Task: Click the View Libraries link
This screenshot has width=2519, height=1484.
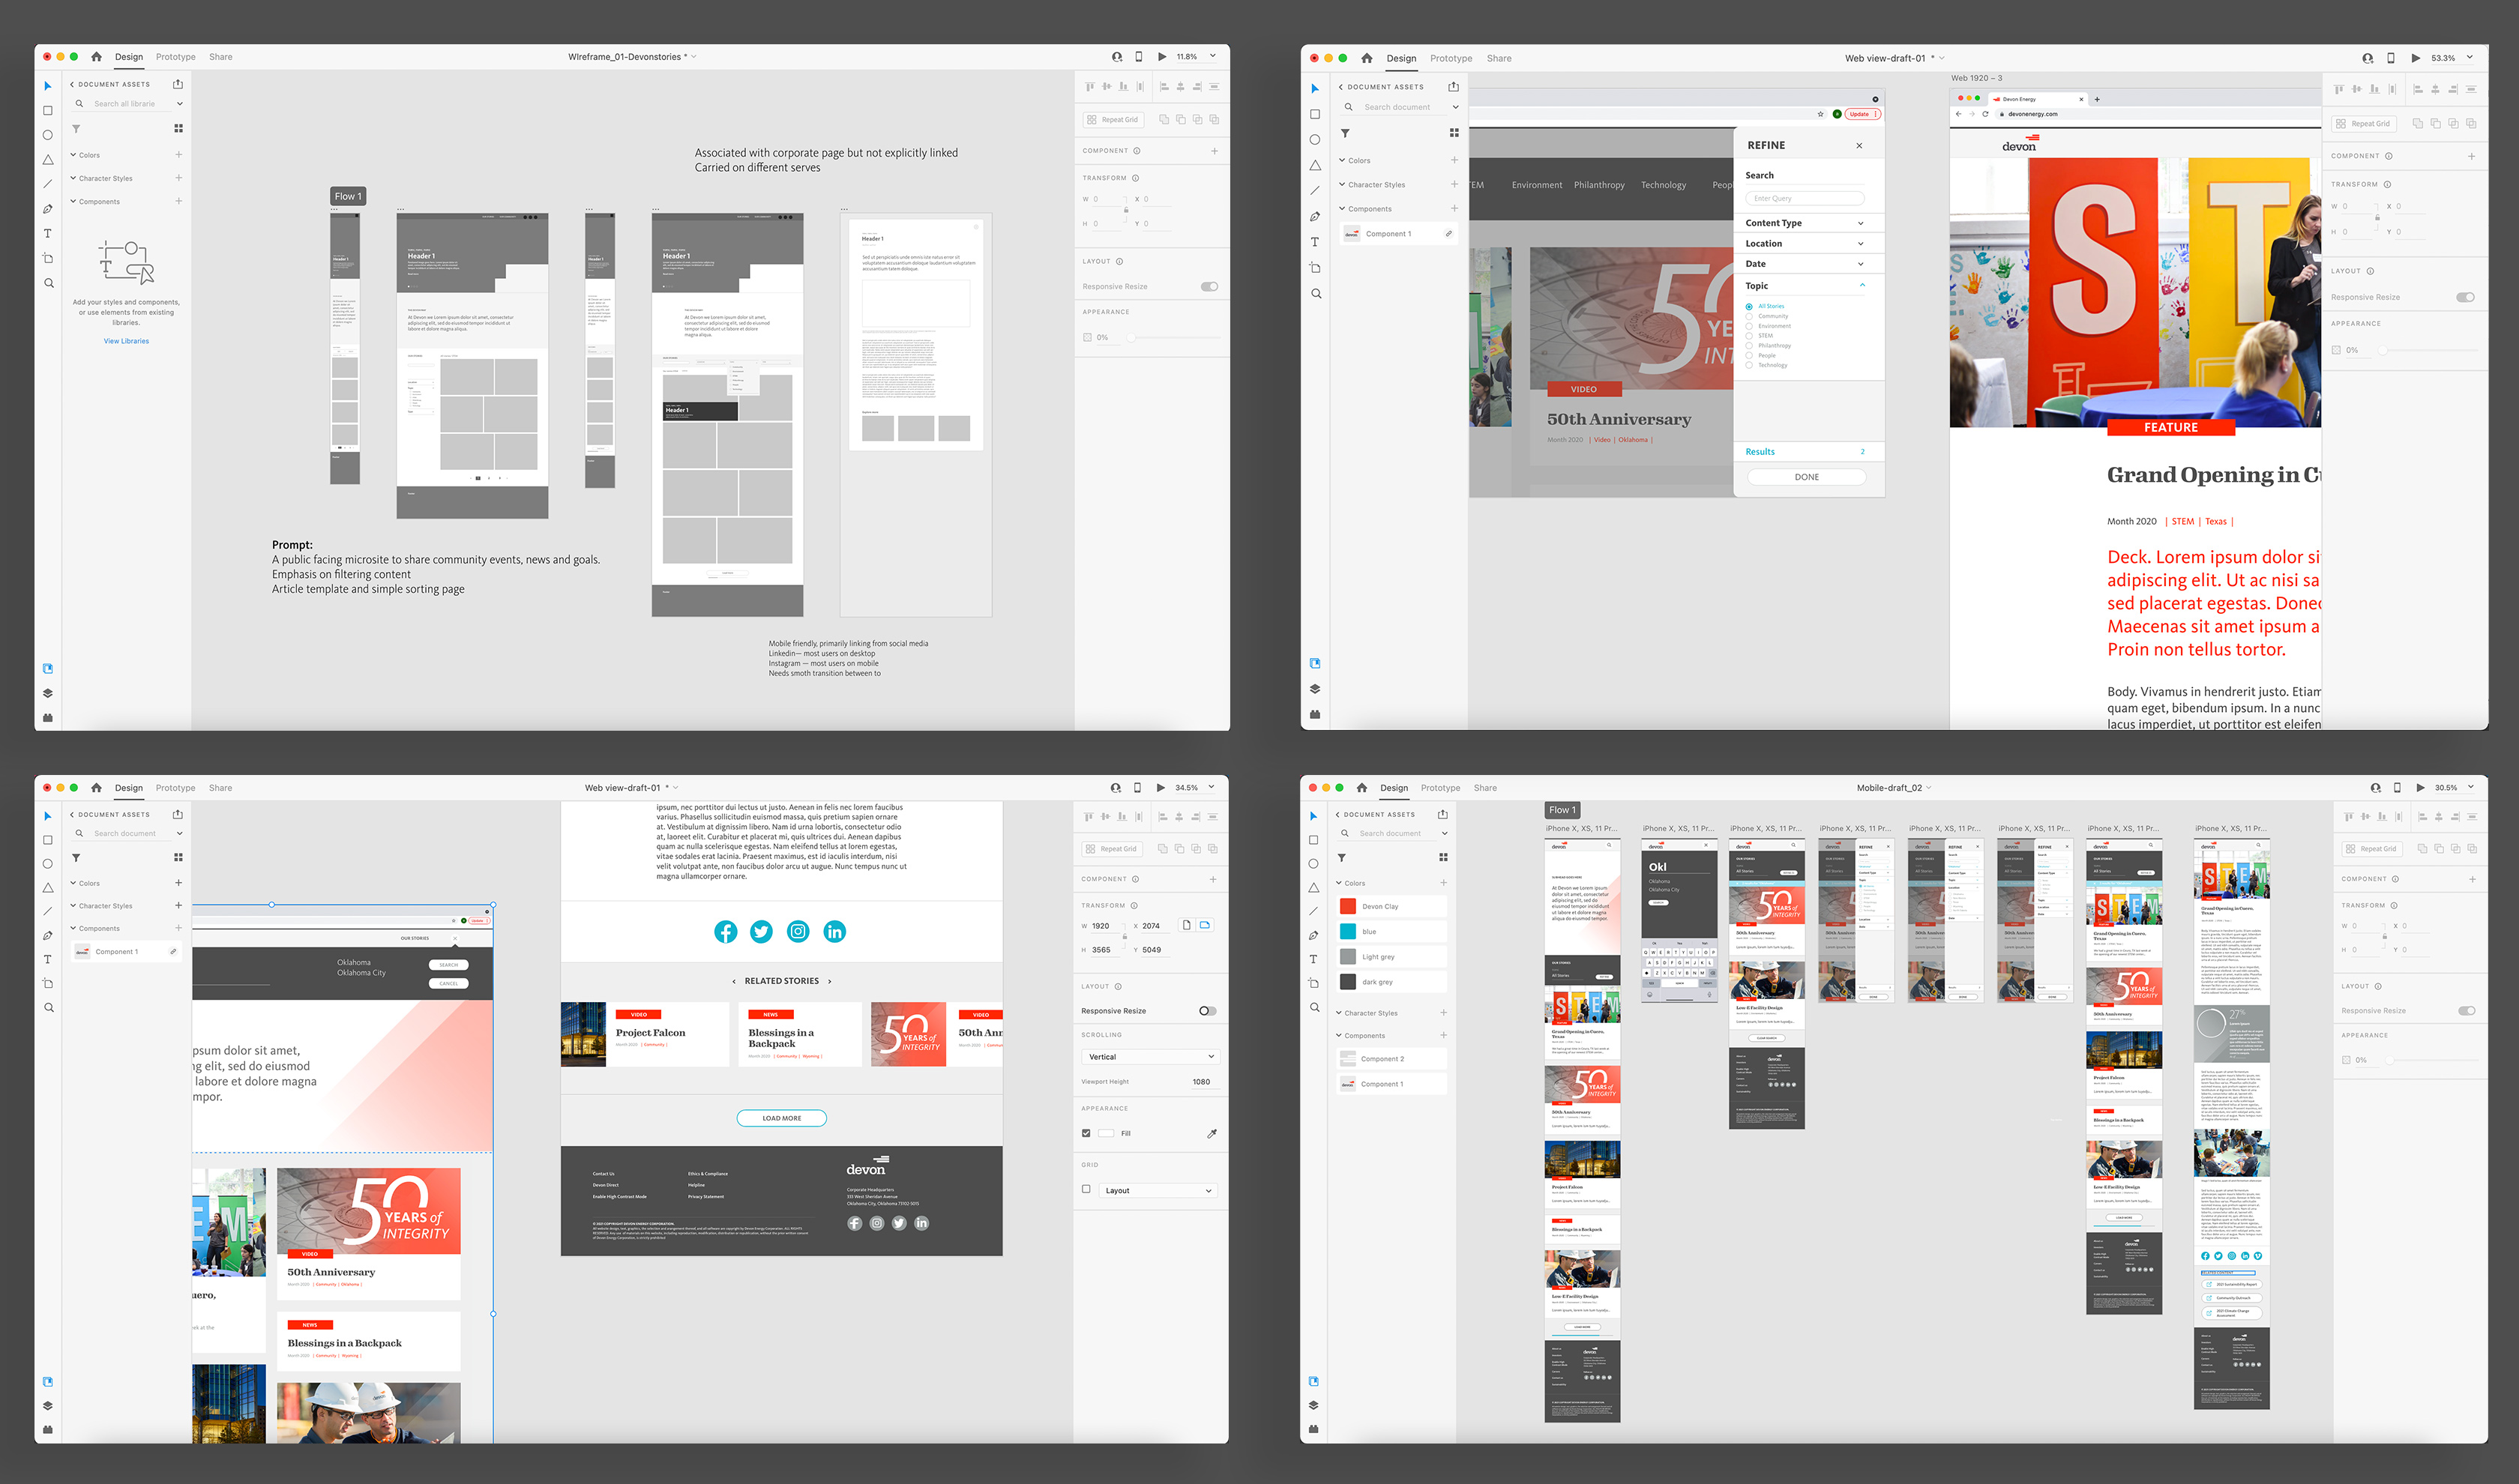Action: [x=126, y=341]
